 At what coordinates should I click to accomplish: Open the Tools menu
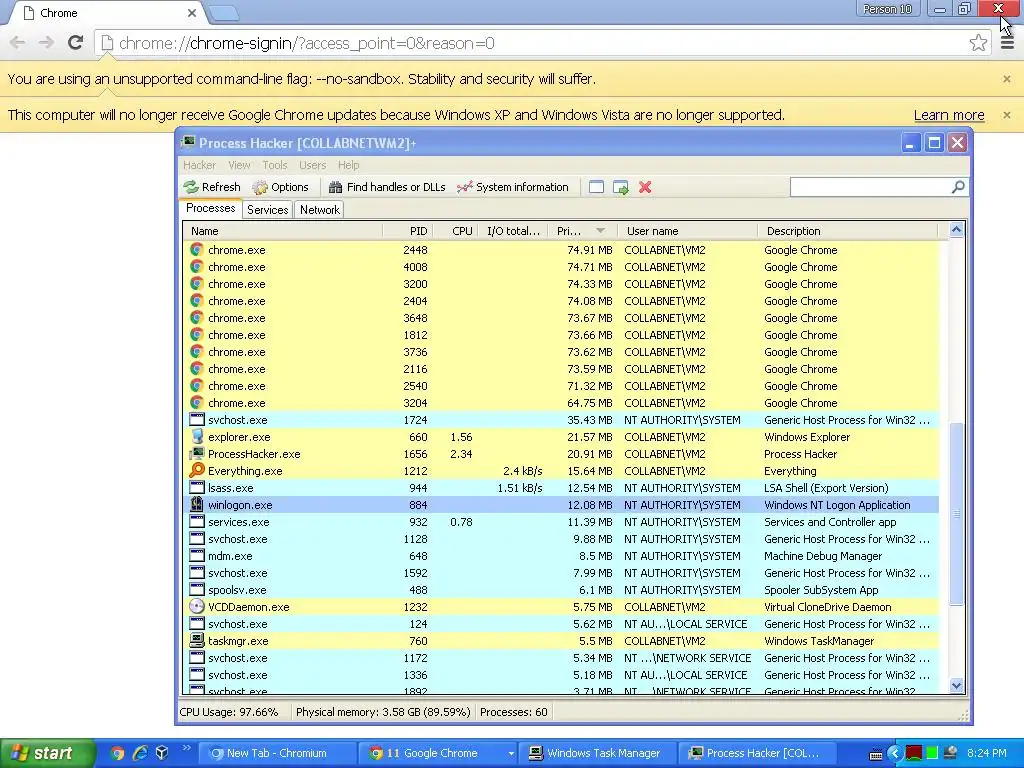[275, 165]
